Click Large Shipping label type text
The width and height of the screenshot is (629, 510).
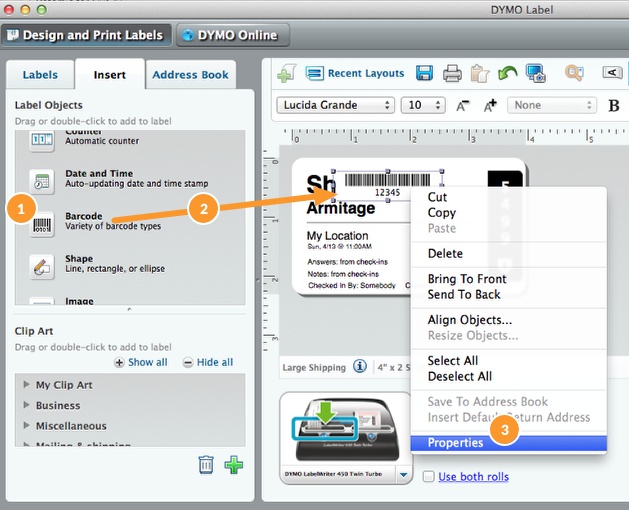(x=314, y=368)
